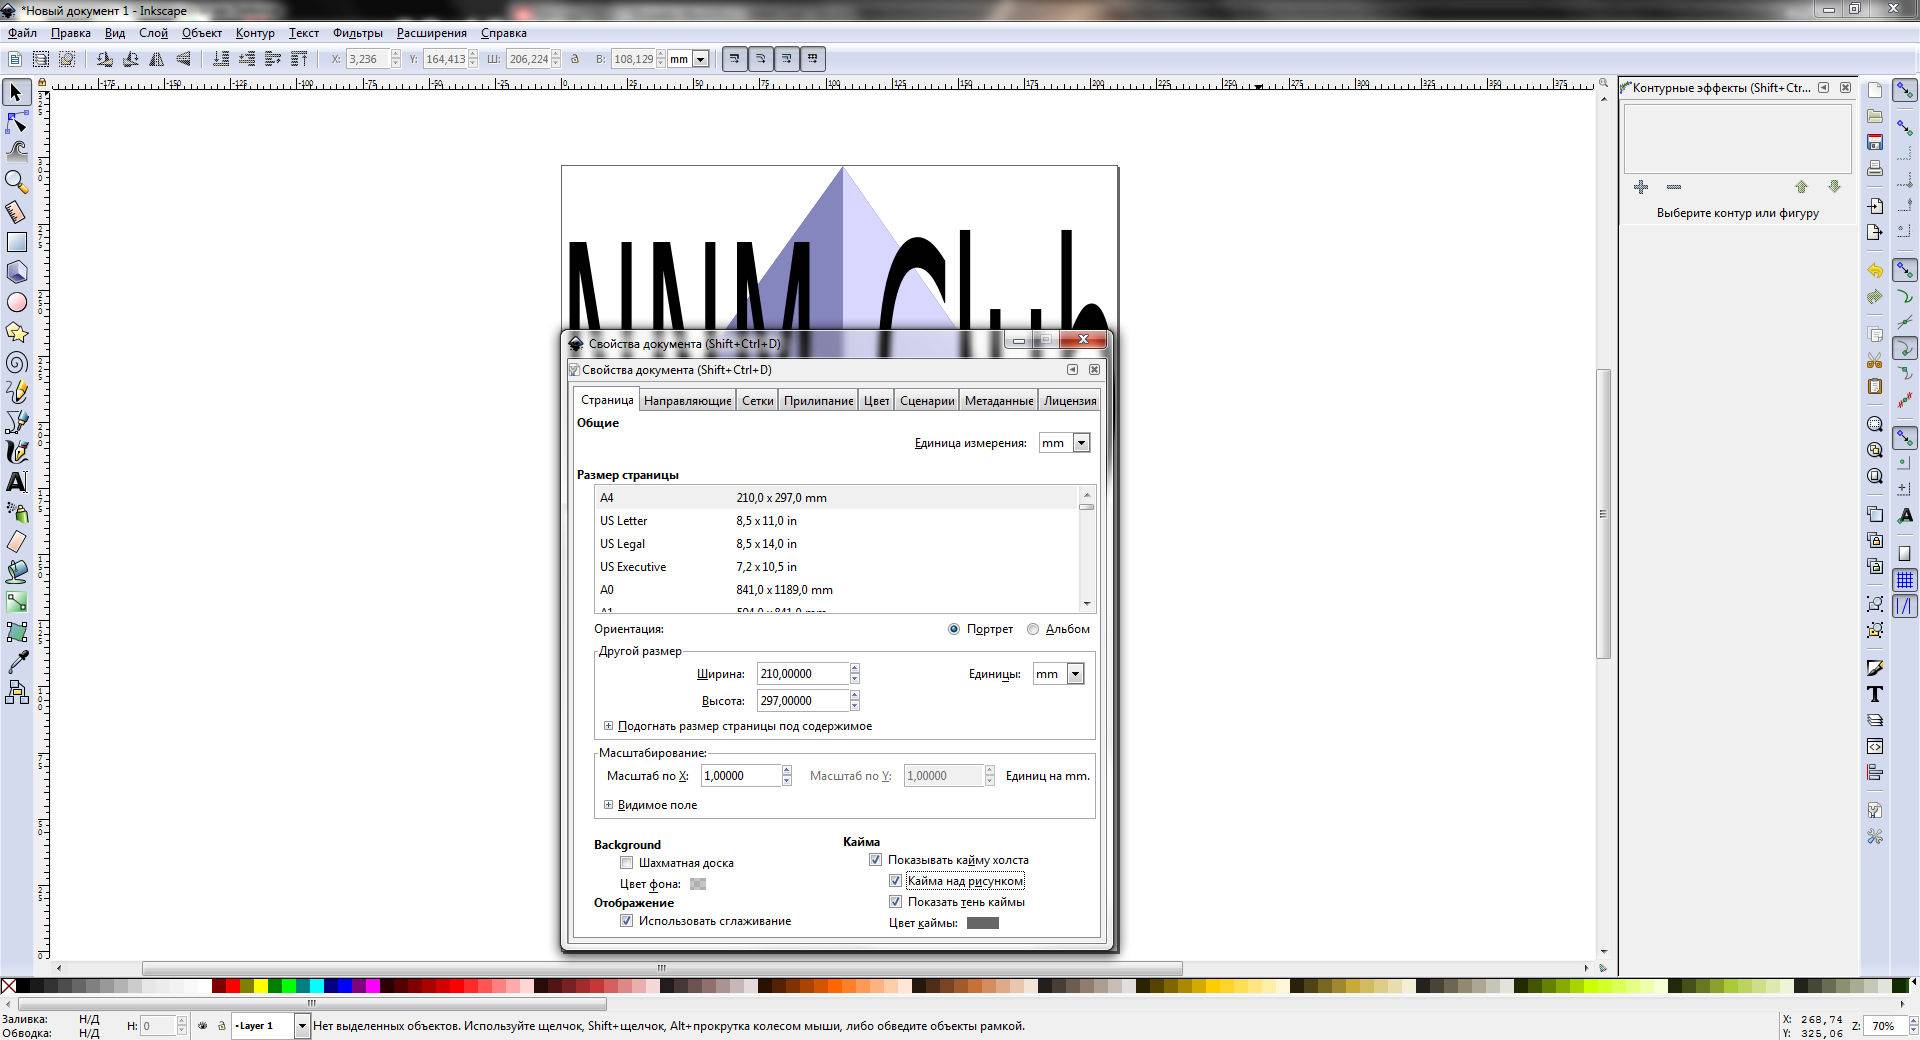Open the Файл menu
This screenshot has width=1920, height=1040.
point(22,33)
